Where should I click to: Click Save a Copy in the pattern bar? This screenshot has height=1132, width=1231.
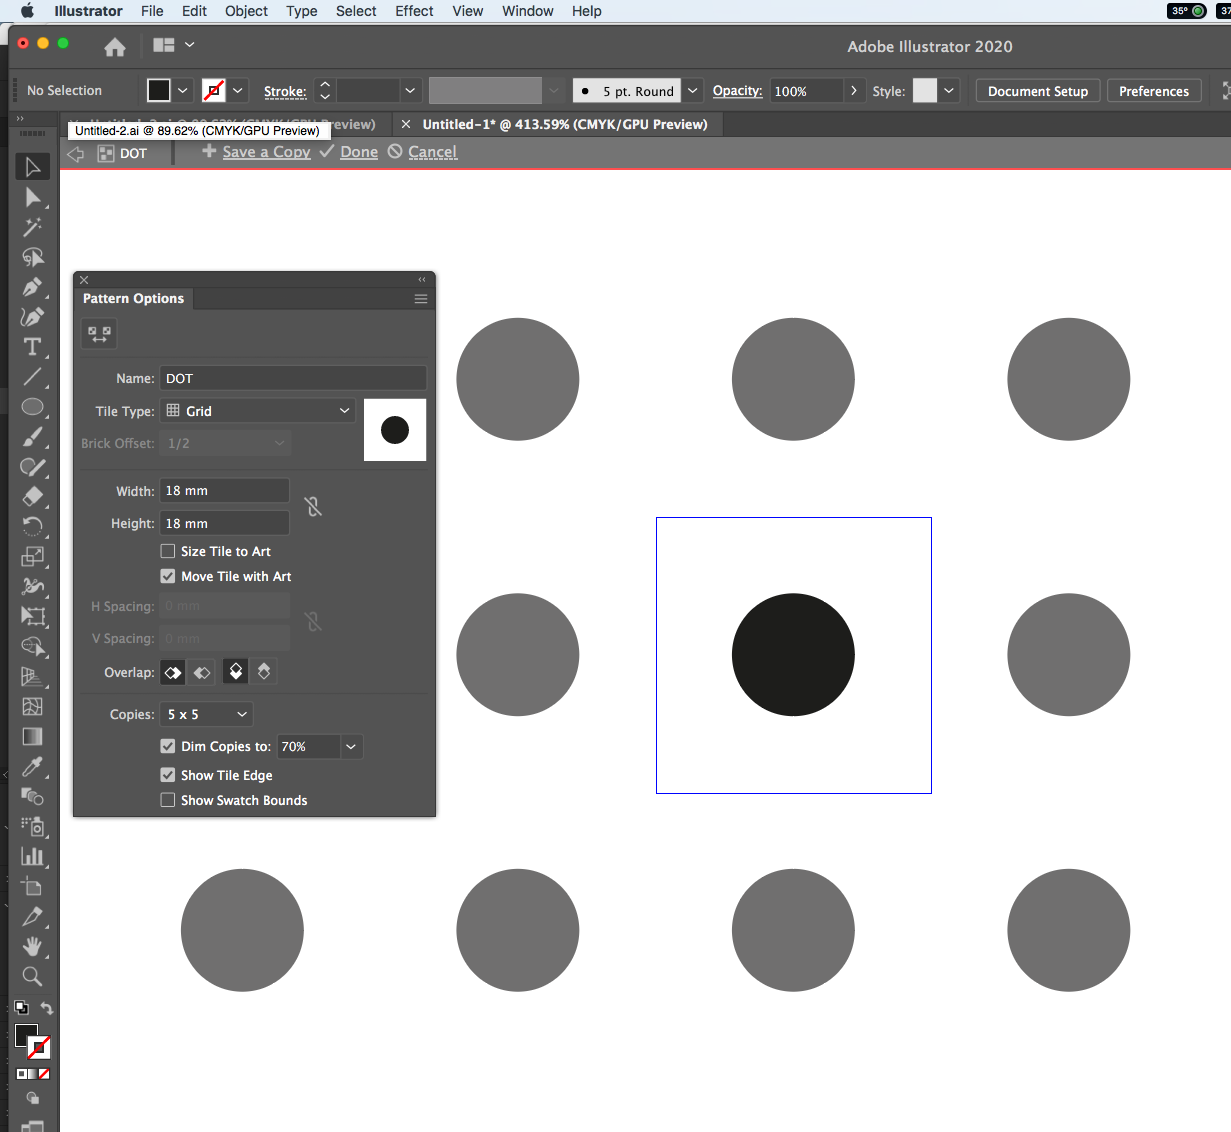(265, 151)
